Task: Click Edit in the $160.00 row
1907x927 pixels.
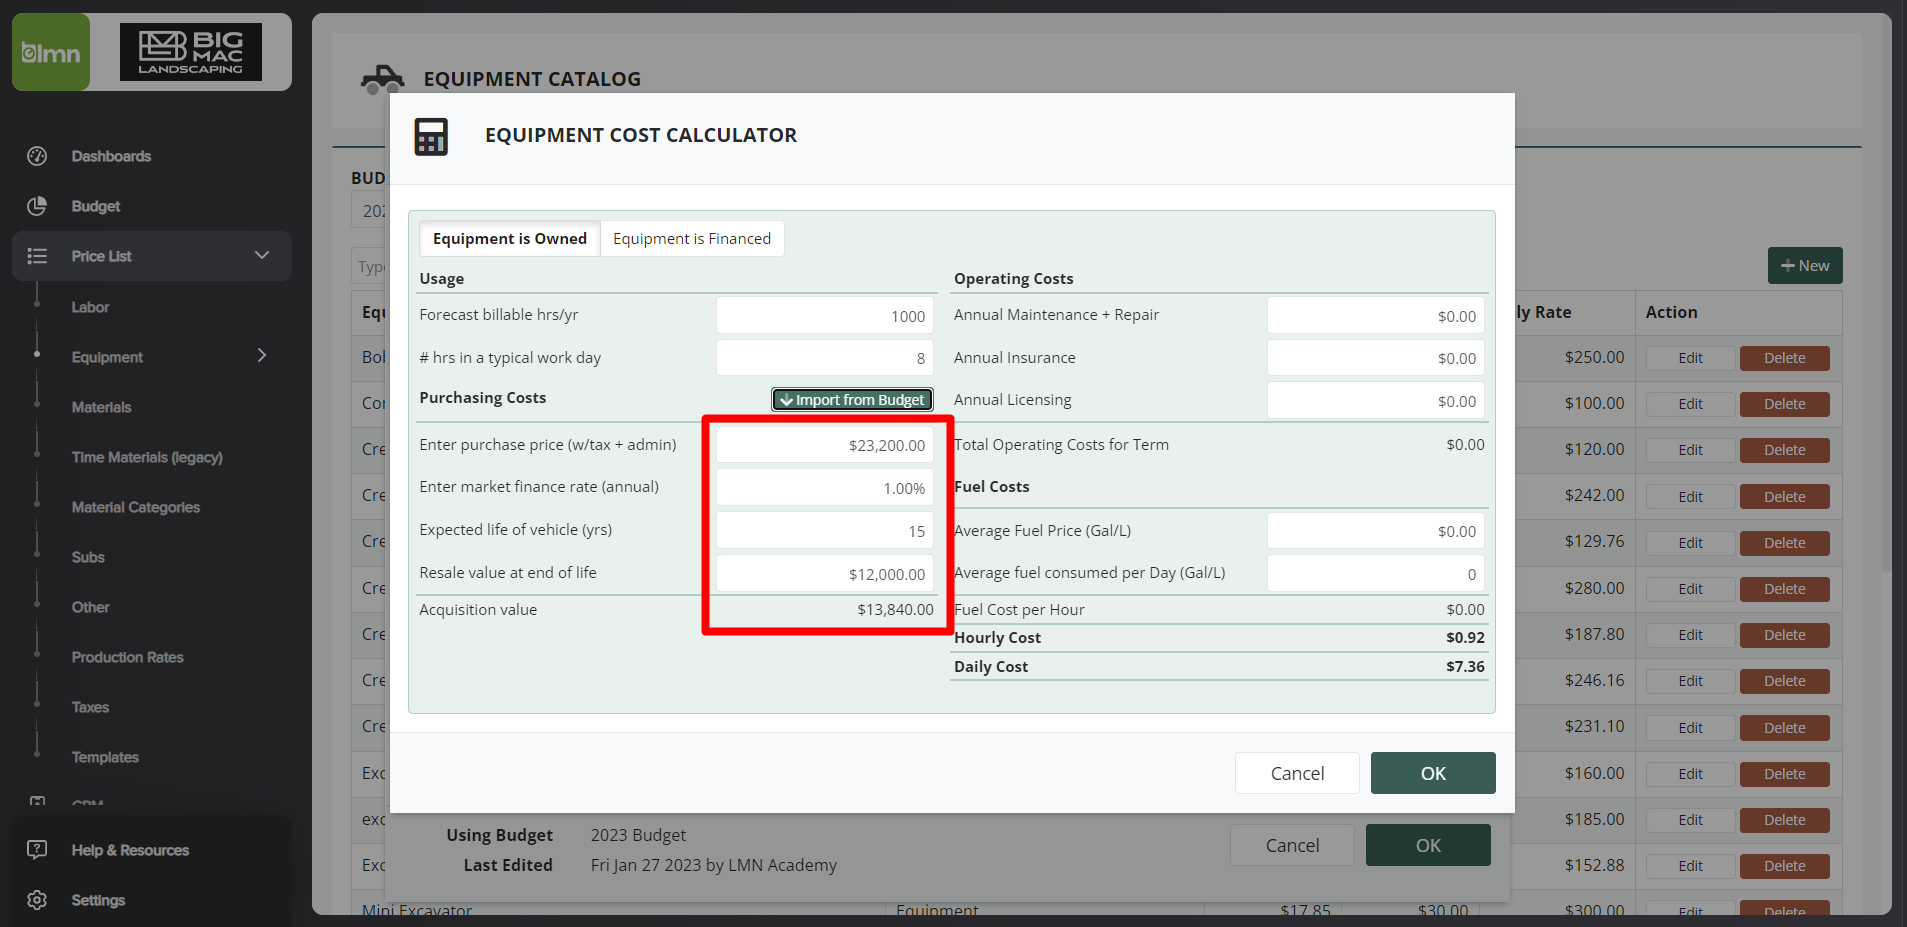Action: click(x=1690, y=774)
